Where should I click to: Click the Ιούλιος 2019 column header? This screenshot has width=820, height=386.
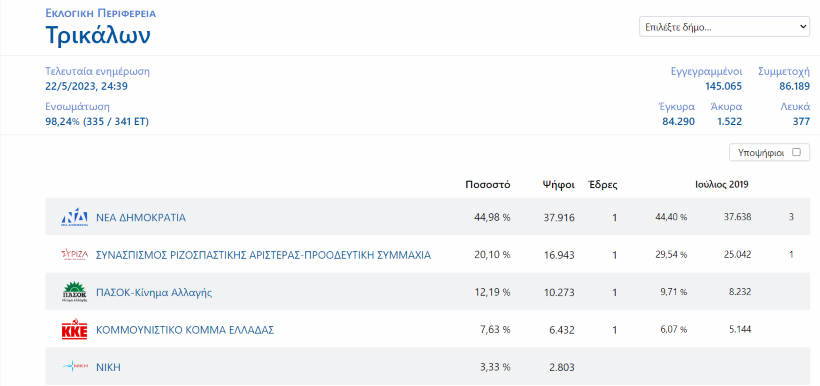click(x=722, y=185)
